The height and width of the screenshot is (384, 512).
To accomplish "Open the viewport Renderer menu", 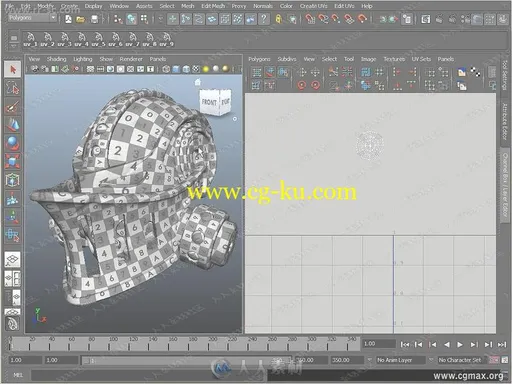I will pyautogui.click(x=131, y=59).
